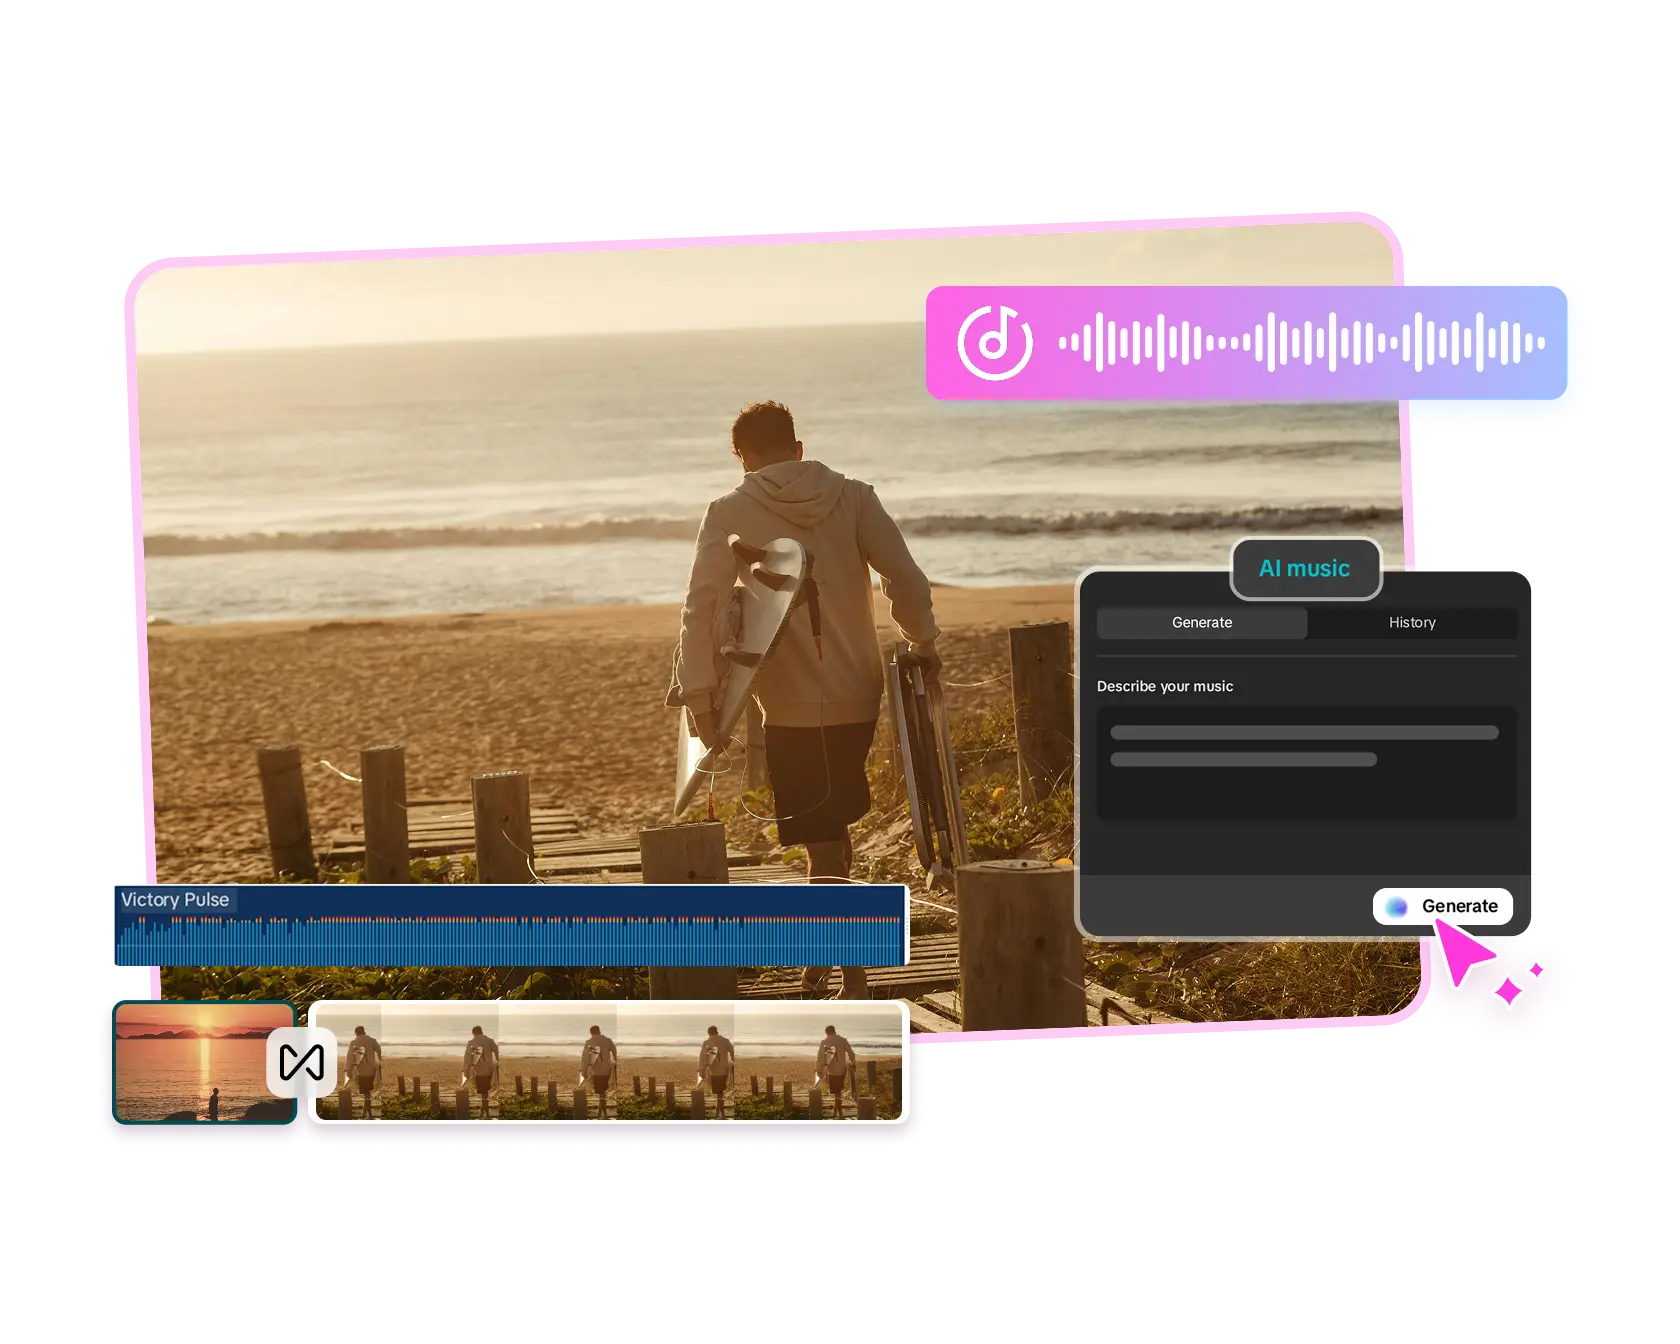
Task: Click the Victory Pulse track name label
Action: 175,899
